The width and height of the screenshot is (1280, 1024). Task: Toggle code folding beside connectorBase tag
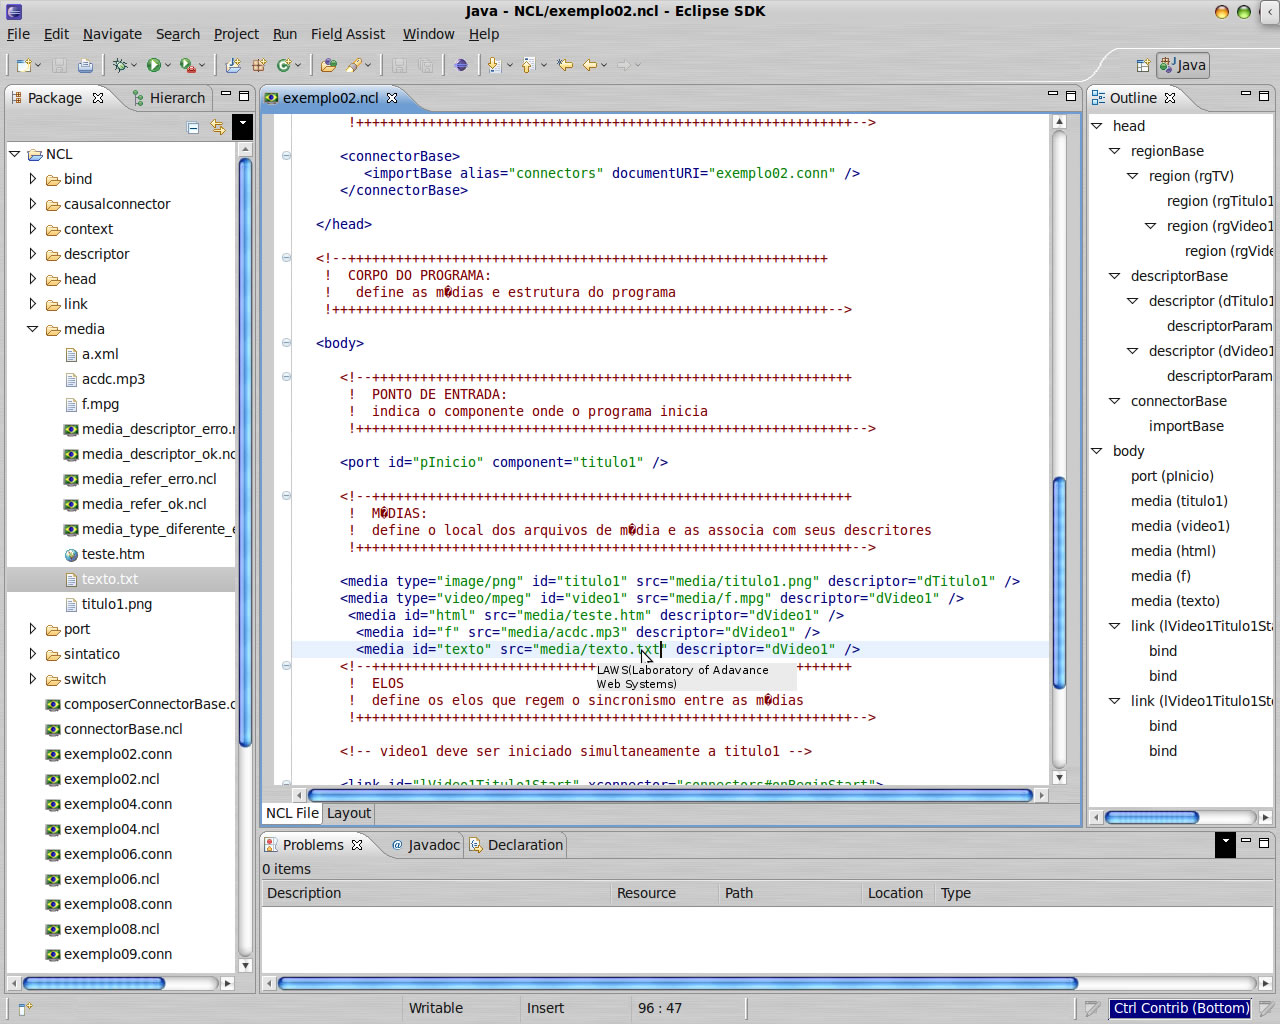pos(286,156)
